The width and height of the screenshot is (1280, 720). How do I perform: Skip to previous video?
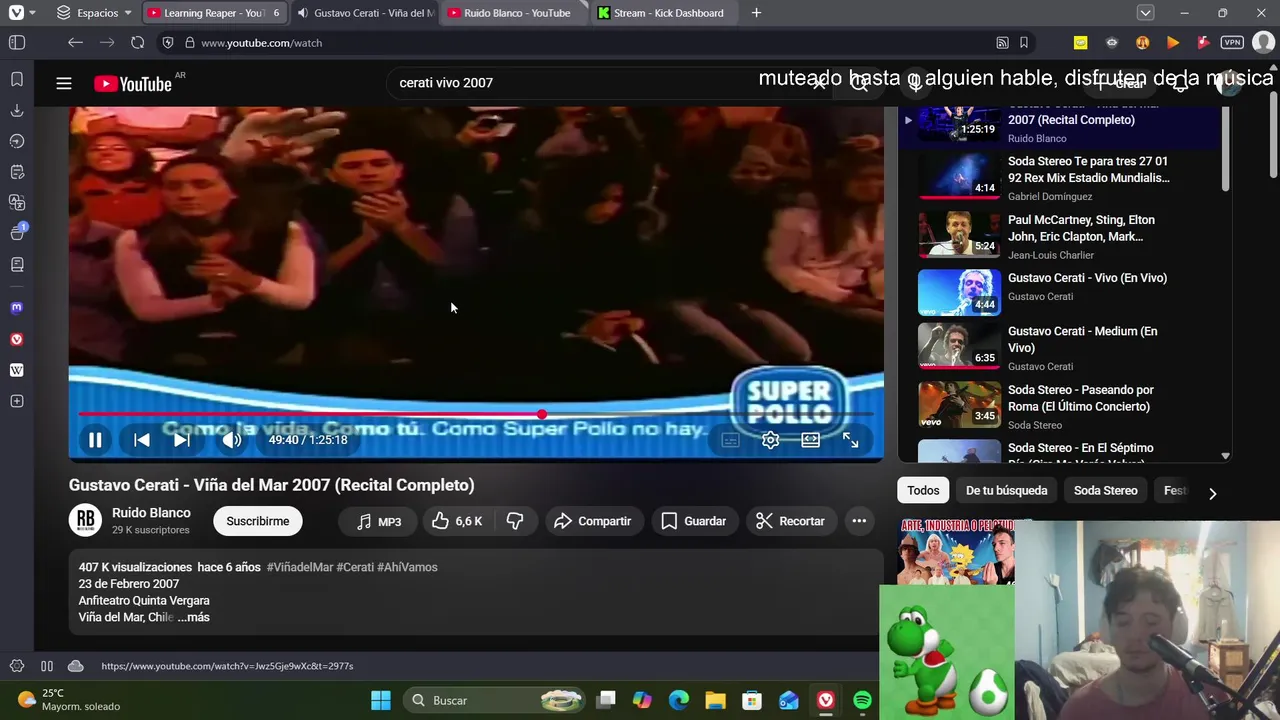pyautogui.click(x=142, y=440)
